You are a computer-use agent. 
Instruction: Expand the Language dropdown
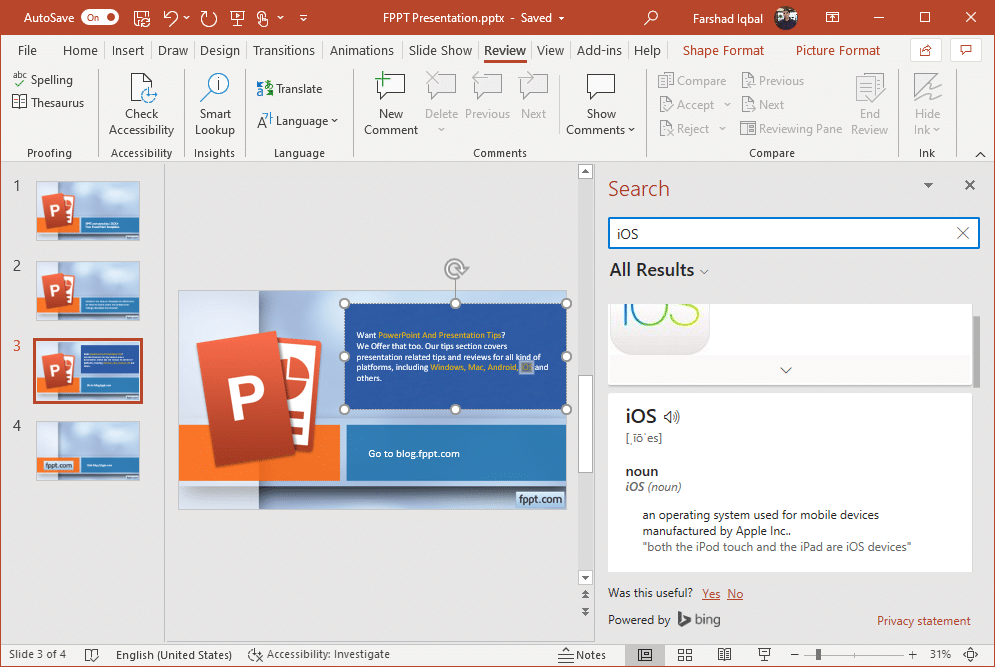(x=298, y=121)
